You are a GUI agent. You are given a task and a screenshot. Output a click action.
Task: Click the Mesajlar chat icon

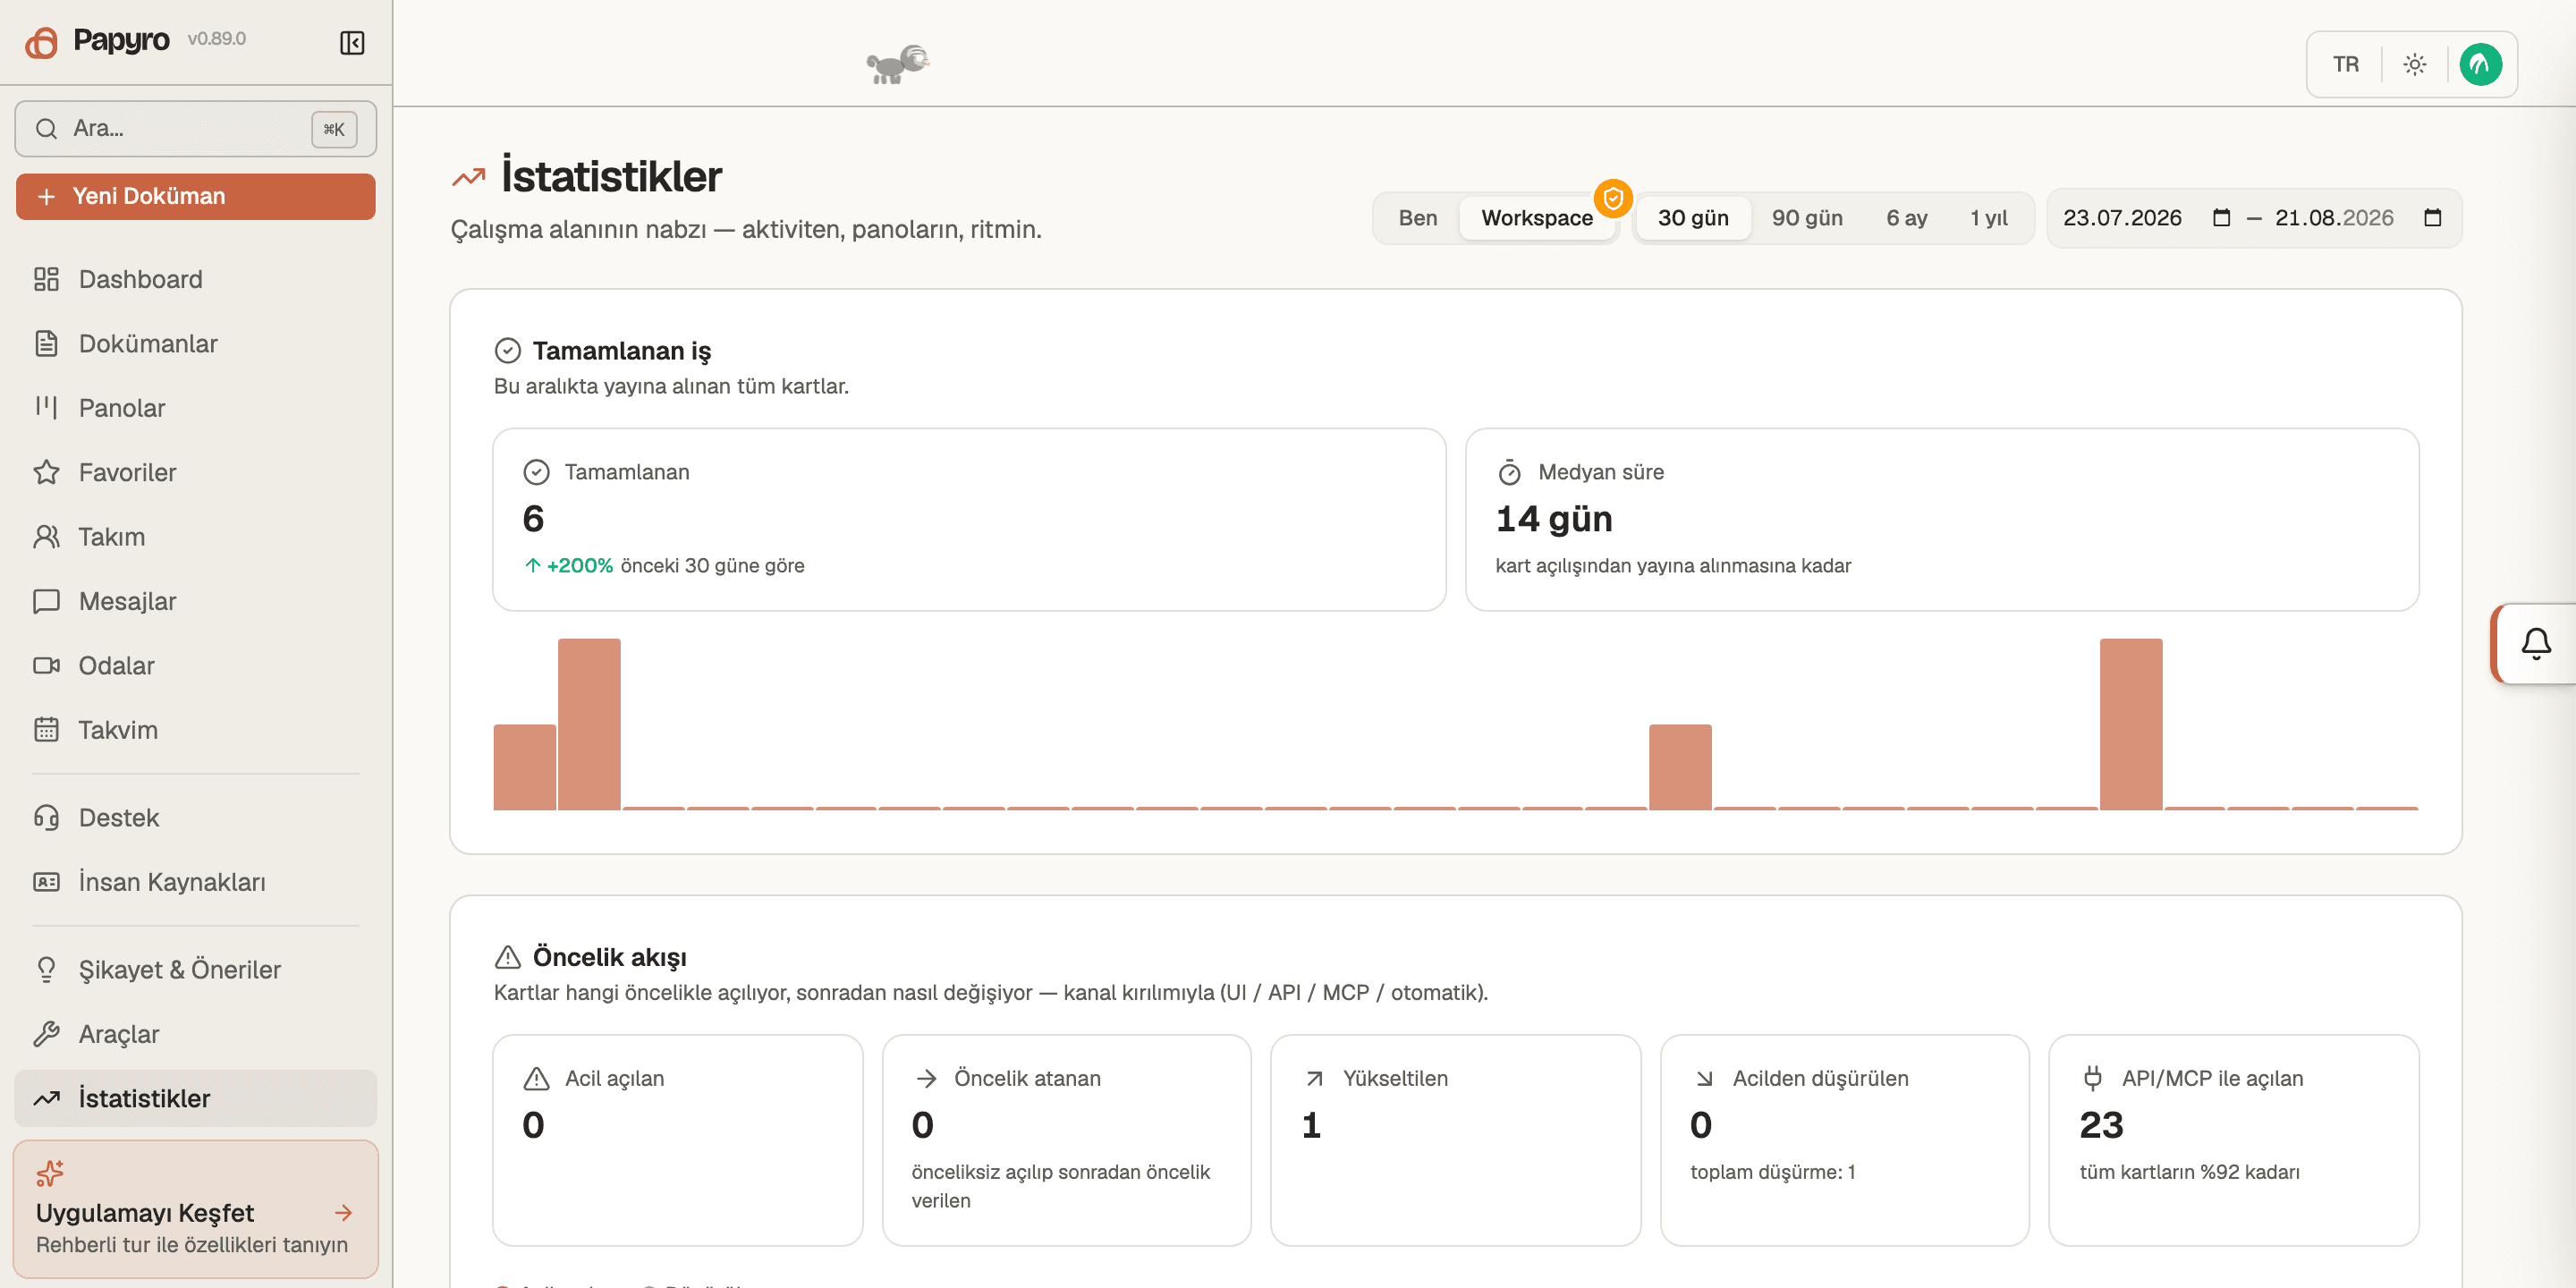coord(46,601)
